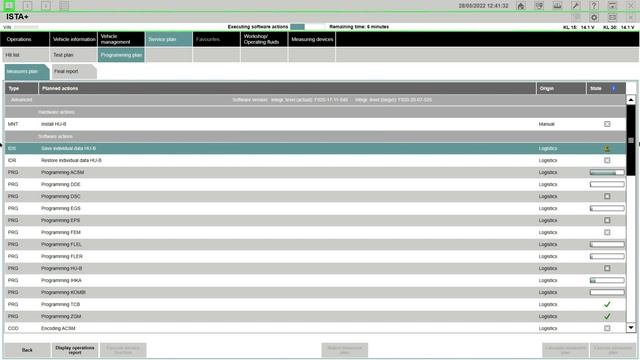The width and height of the screenshot is (640, 360).
Task: Open the Workshop/Operating fluids tab
Action: (x=264, y=39)
